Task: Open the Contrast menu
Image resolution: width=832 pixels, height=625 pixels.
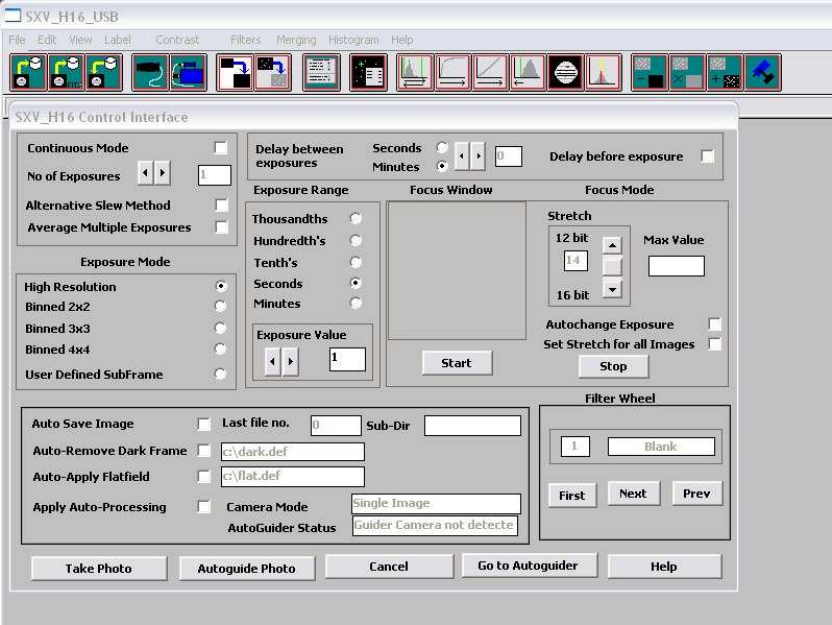Action: [177, 40]
